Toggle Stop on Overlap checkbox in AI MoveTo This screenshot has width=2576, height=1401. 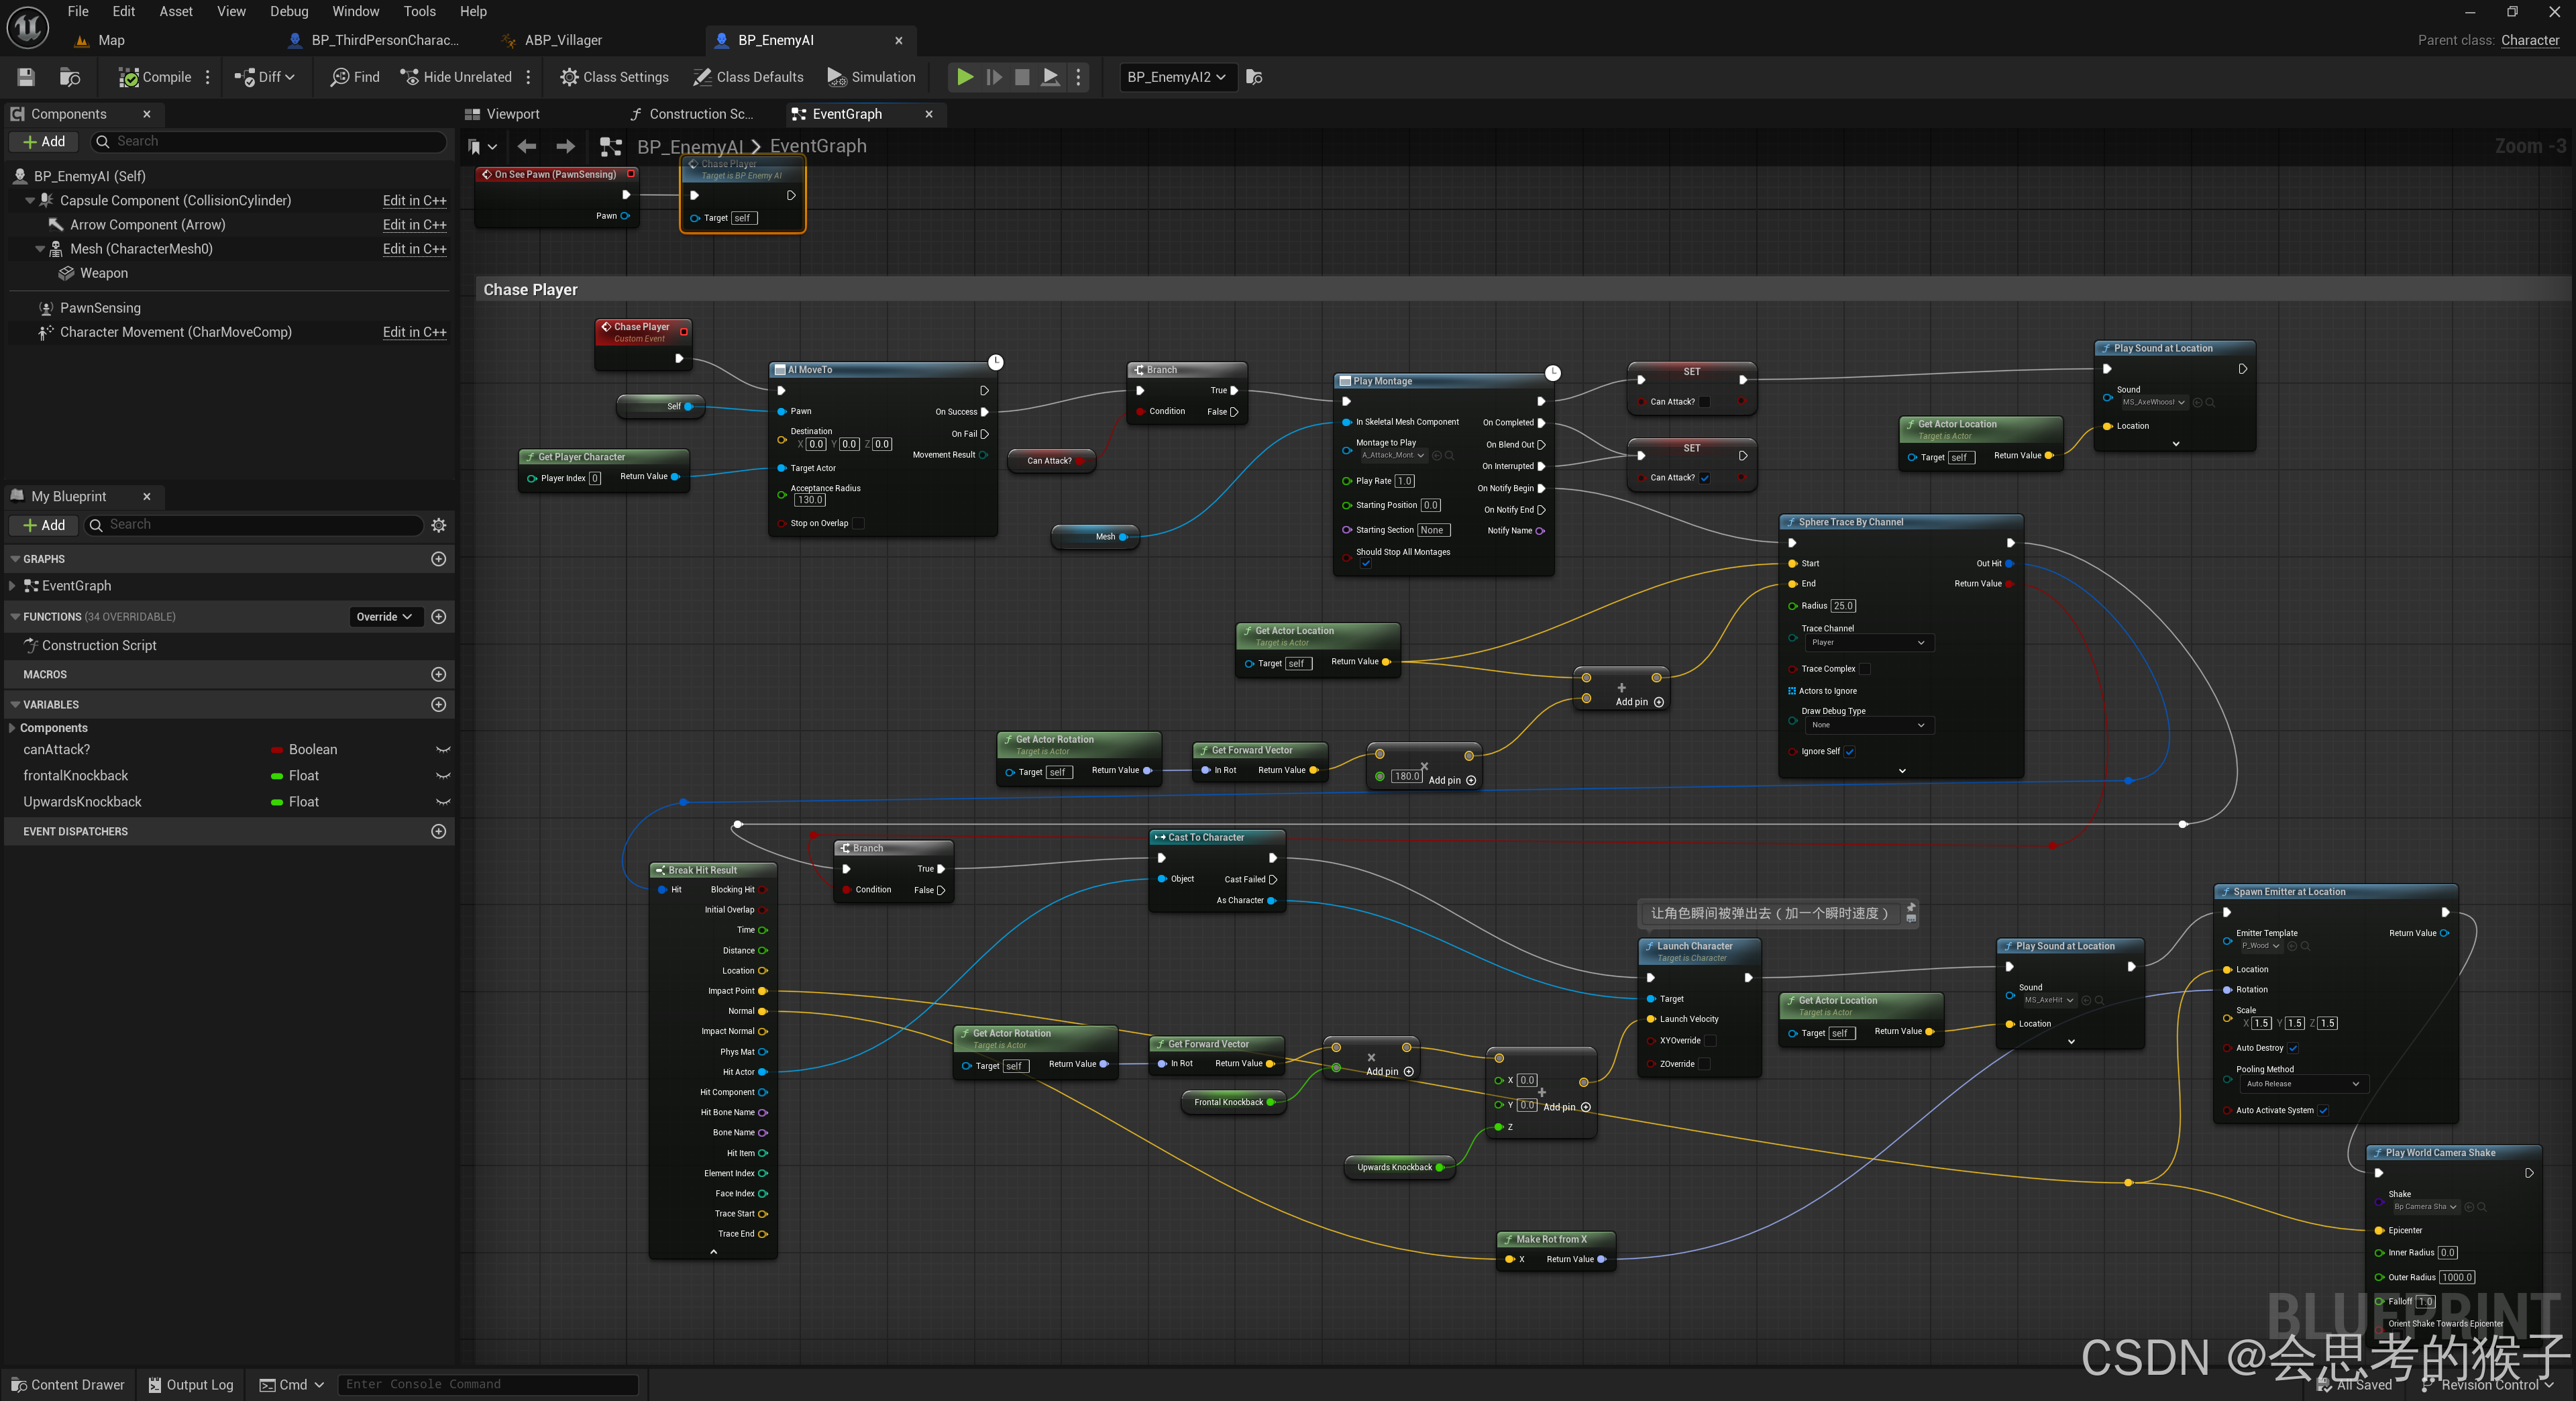(858, 523)
